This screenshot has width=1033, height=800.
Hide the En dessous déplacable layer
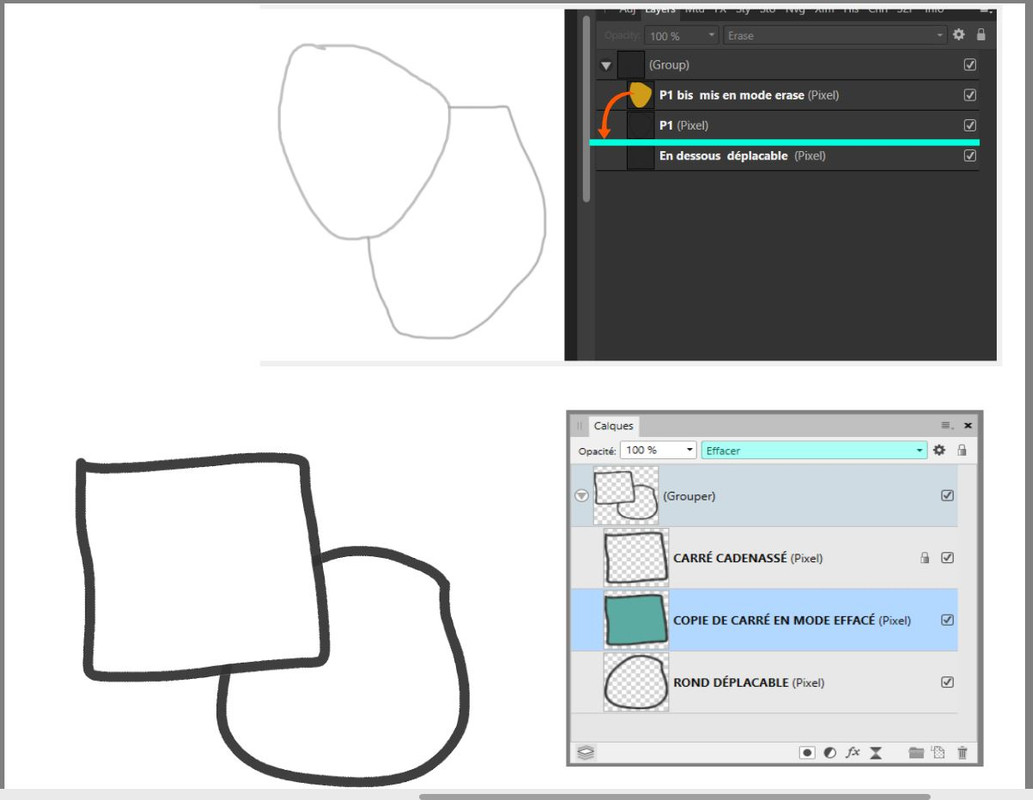click(970, 156)
